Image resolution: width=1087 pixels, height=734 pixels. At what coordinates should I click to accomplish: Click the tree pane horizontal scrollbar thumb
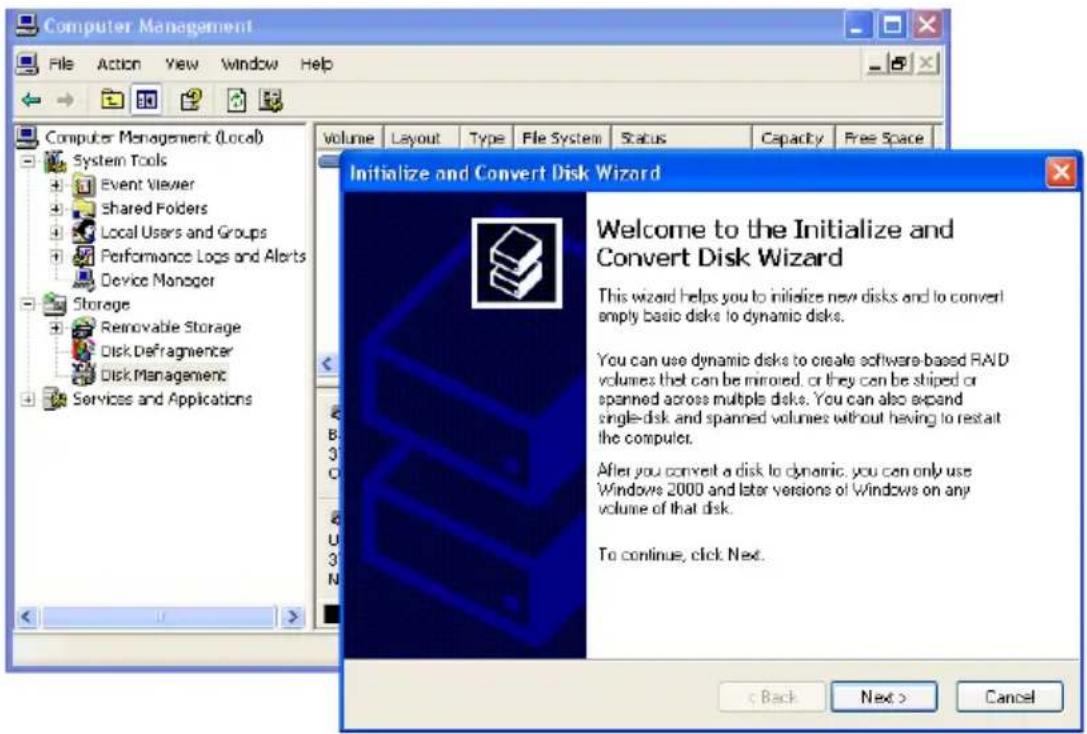click(x=159, y=616)
